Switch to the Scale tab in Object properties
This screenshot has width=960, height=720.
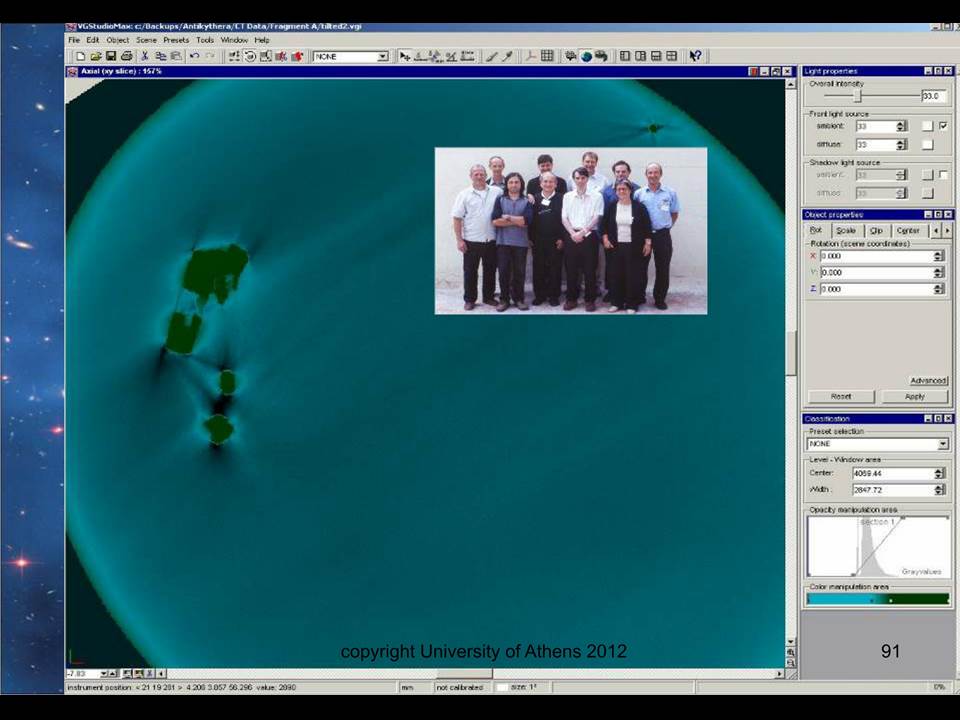[x=846, y=231]
